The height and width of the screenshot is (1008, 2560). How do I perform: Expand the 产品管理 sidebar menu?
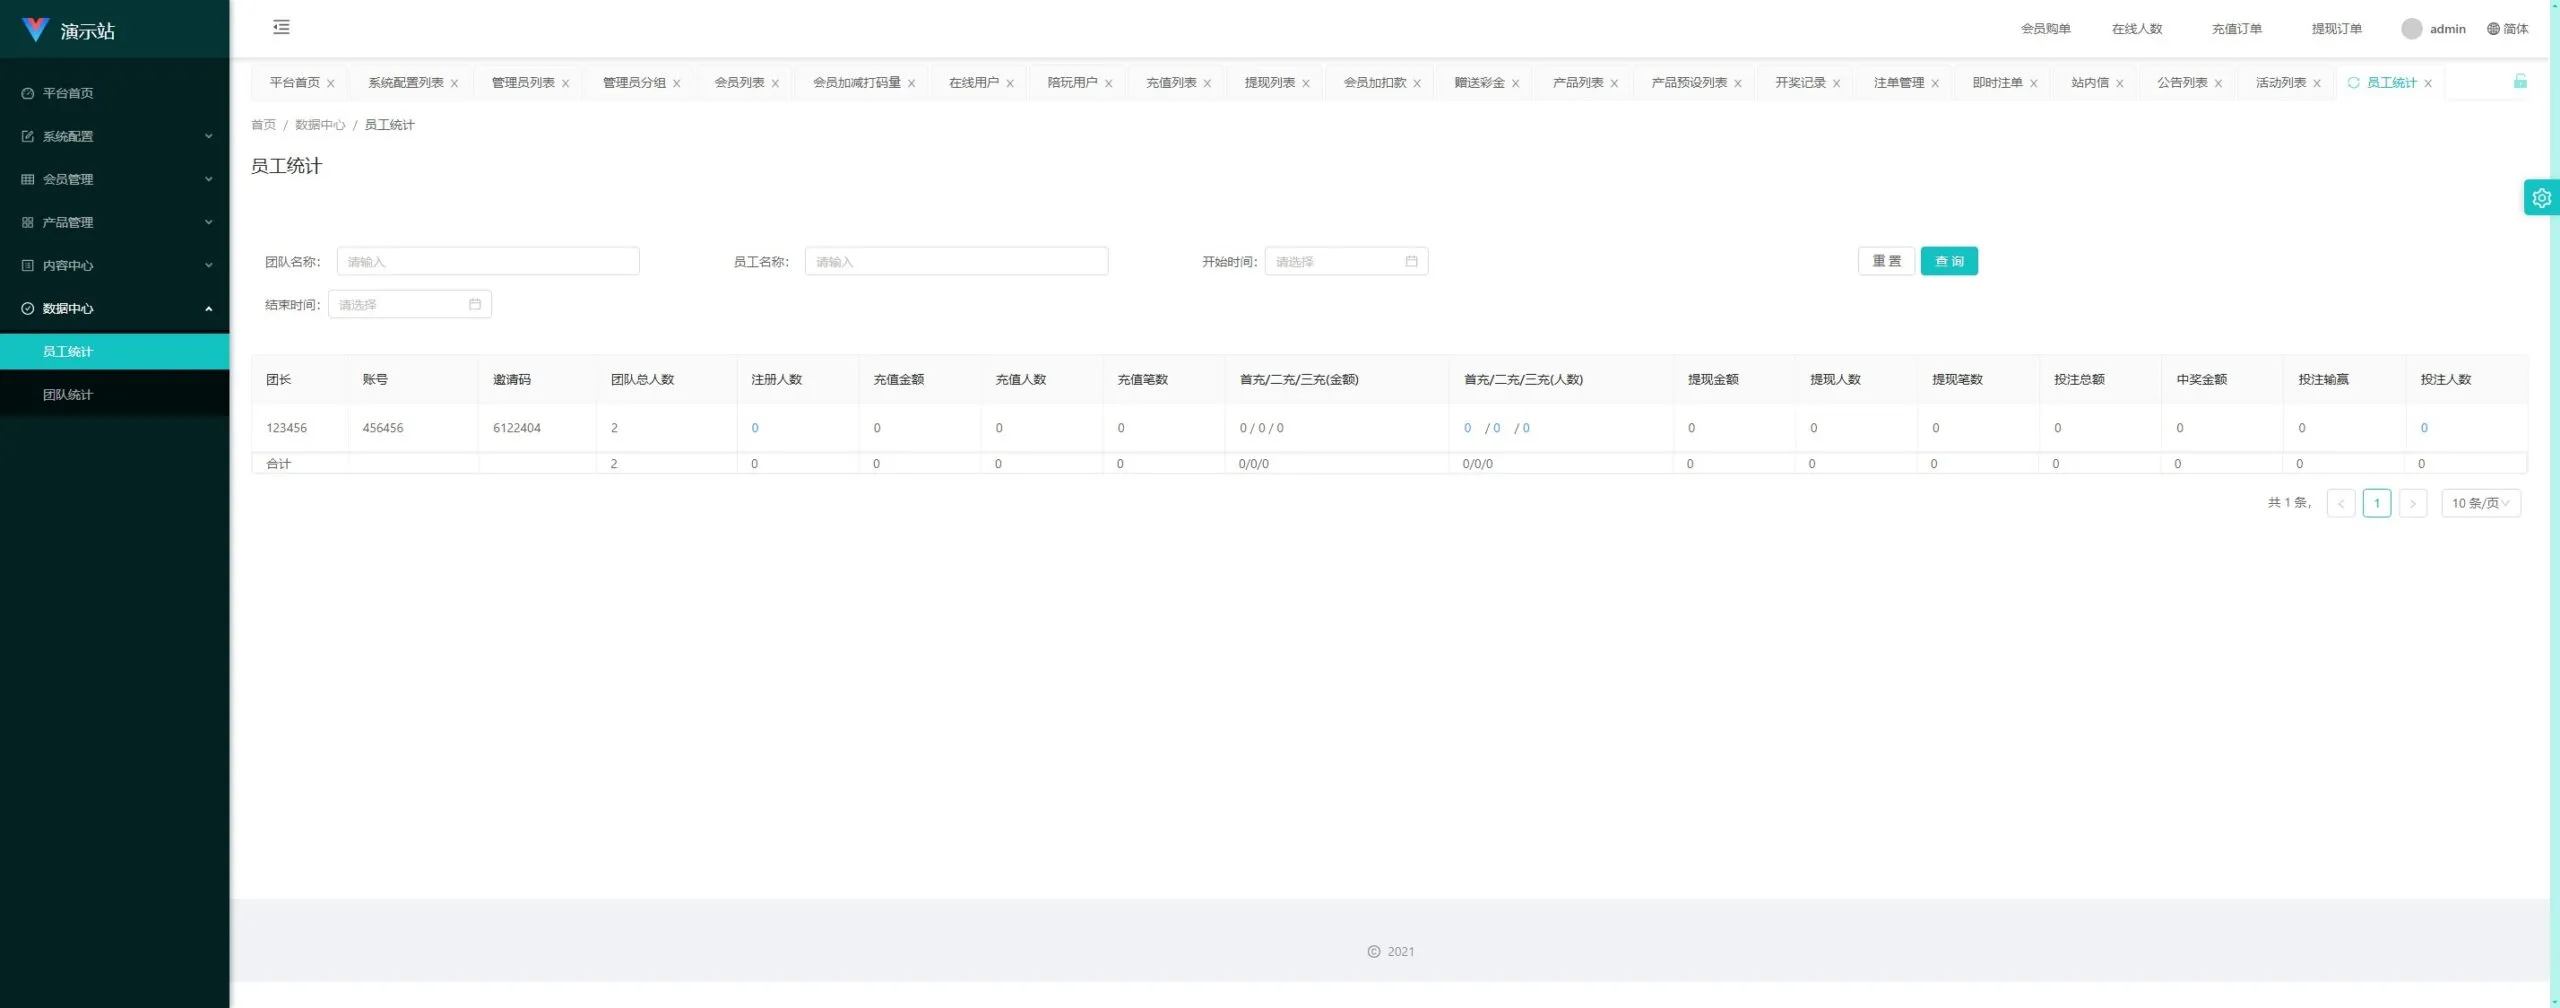(115, 222)
